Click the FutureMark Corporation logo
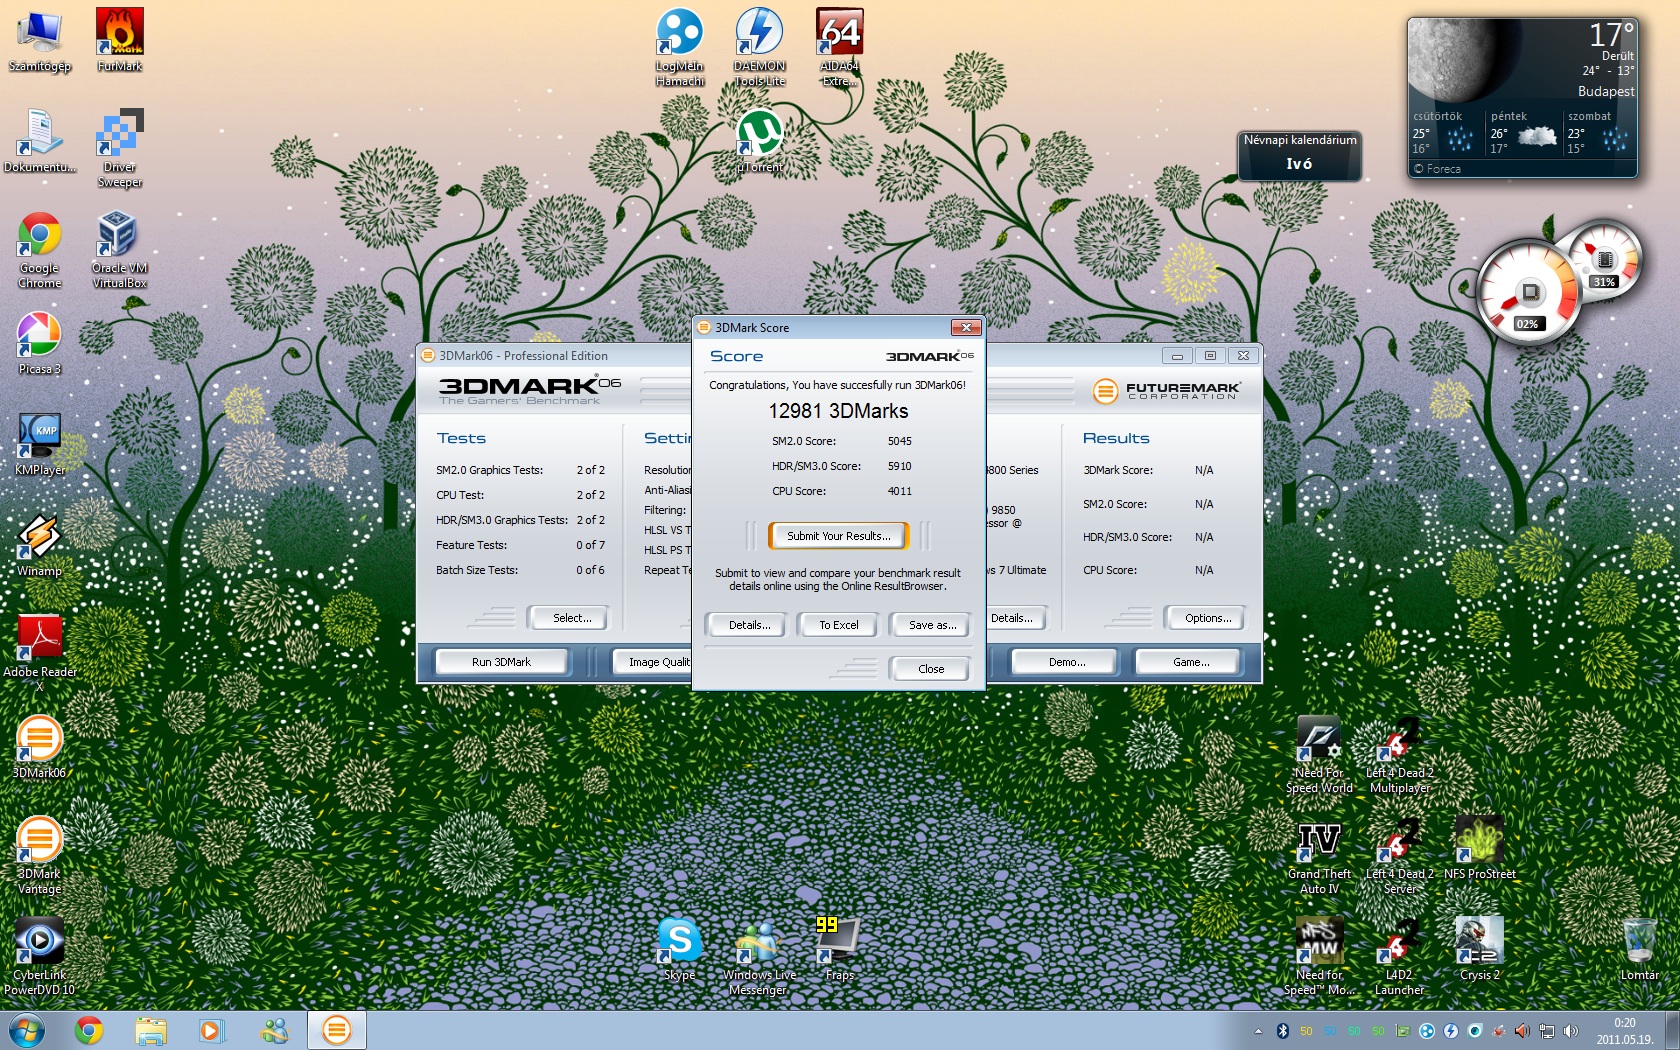Screen dimensions: 1680x1050 point(1166,390)
